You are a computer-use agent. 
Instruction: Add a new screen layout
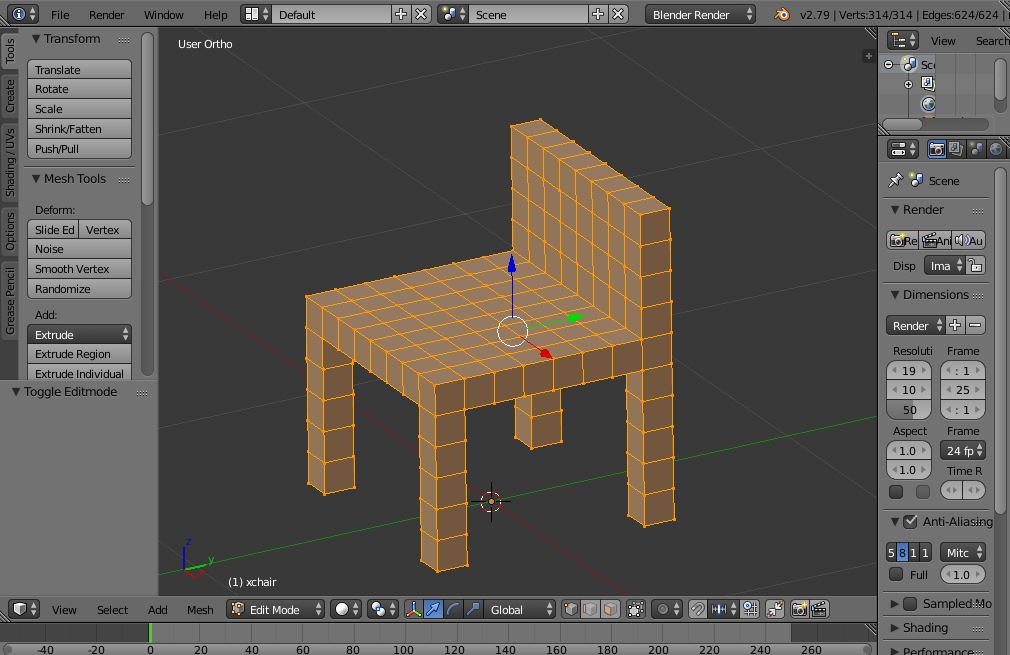pos(401,14)
